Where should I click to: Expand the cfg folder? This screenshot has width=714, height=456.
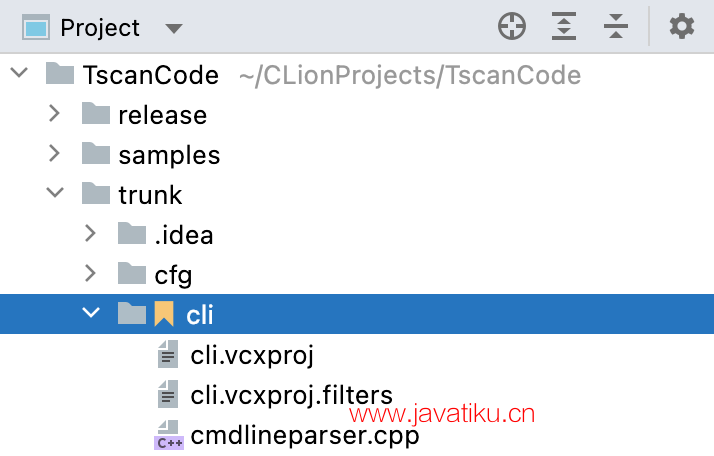91,274
